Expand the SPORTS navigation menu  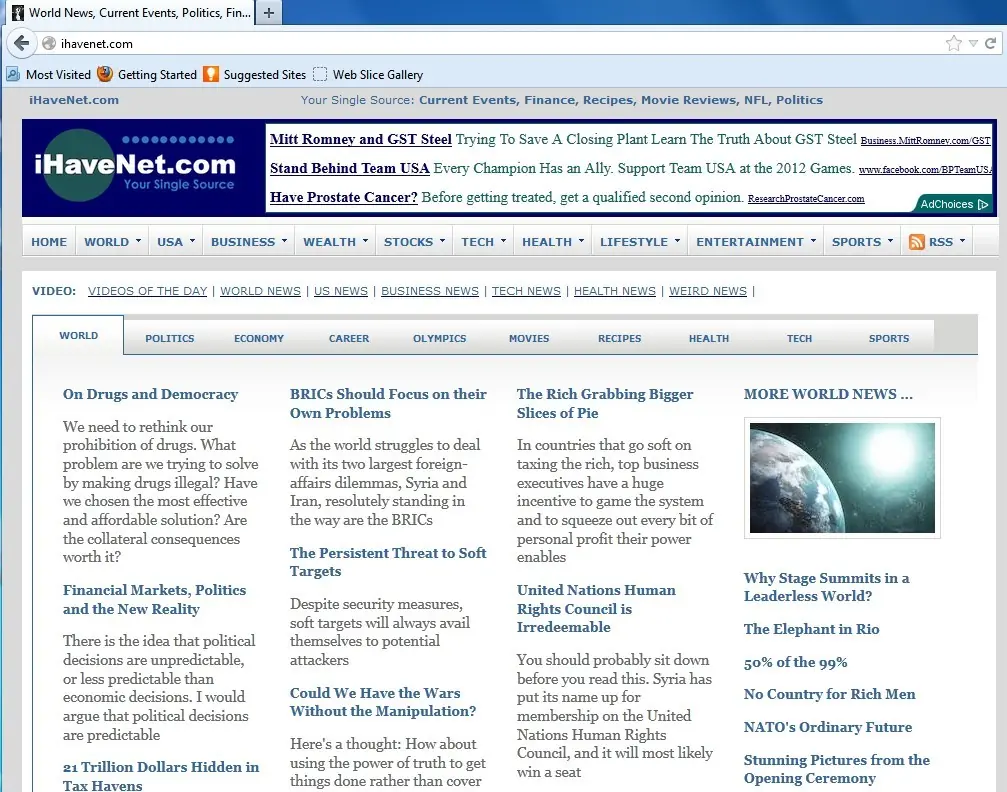click(x=862, y=242)
